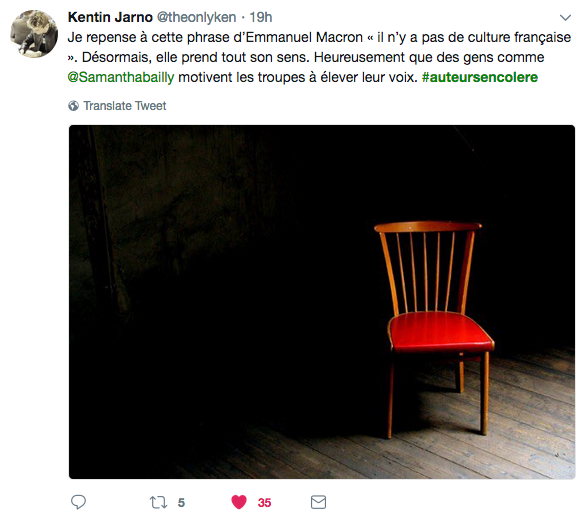Open the tweet options chevron dropdown
This screenshot has width=585, height=520.
[x=566, y=18]
